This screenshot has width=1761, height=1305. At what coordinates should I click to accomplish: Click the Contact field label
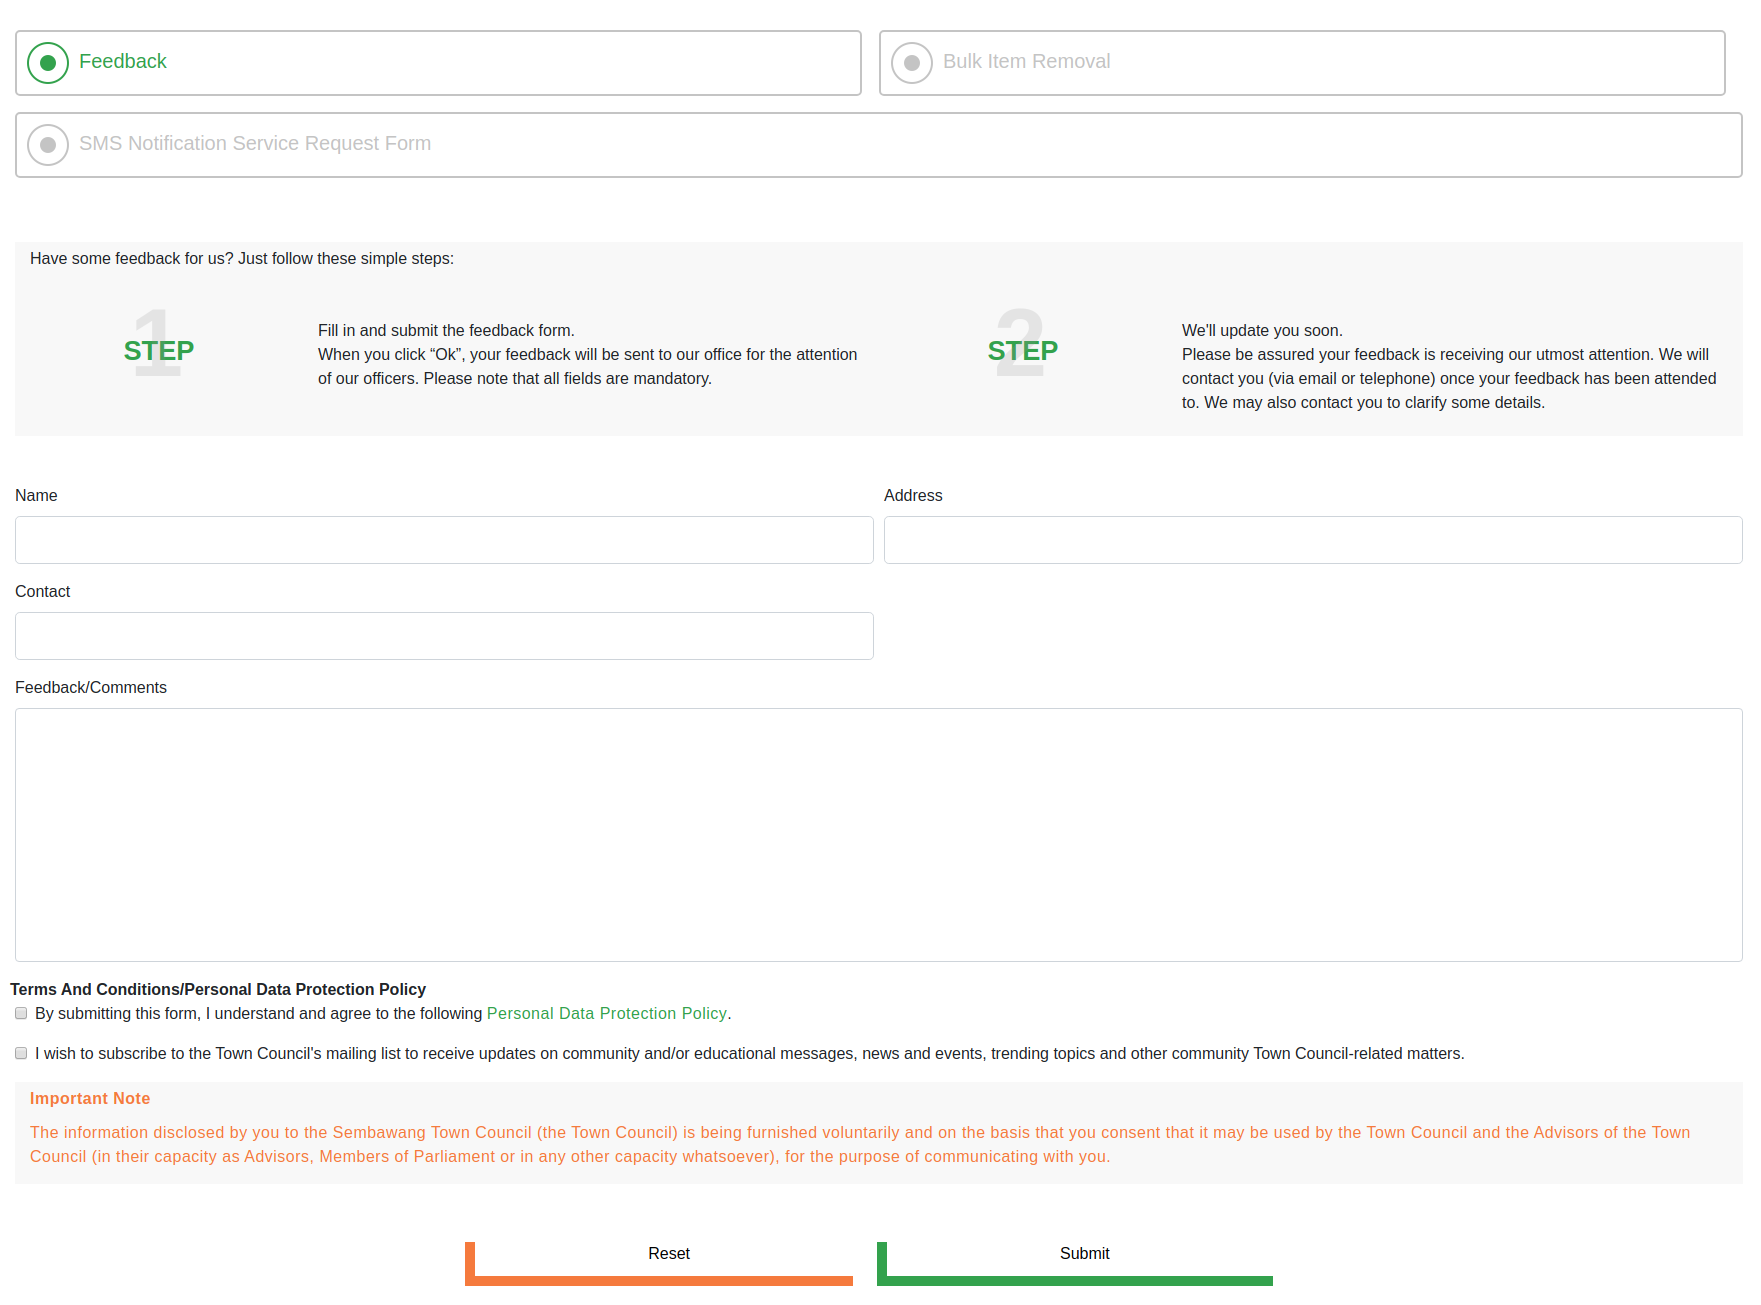coord(43,591)
